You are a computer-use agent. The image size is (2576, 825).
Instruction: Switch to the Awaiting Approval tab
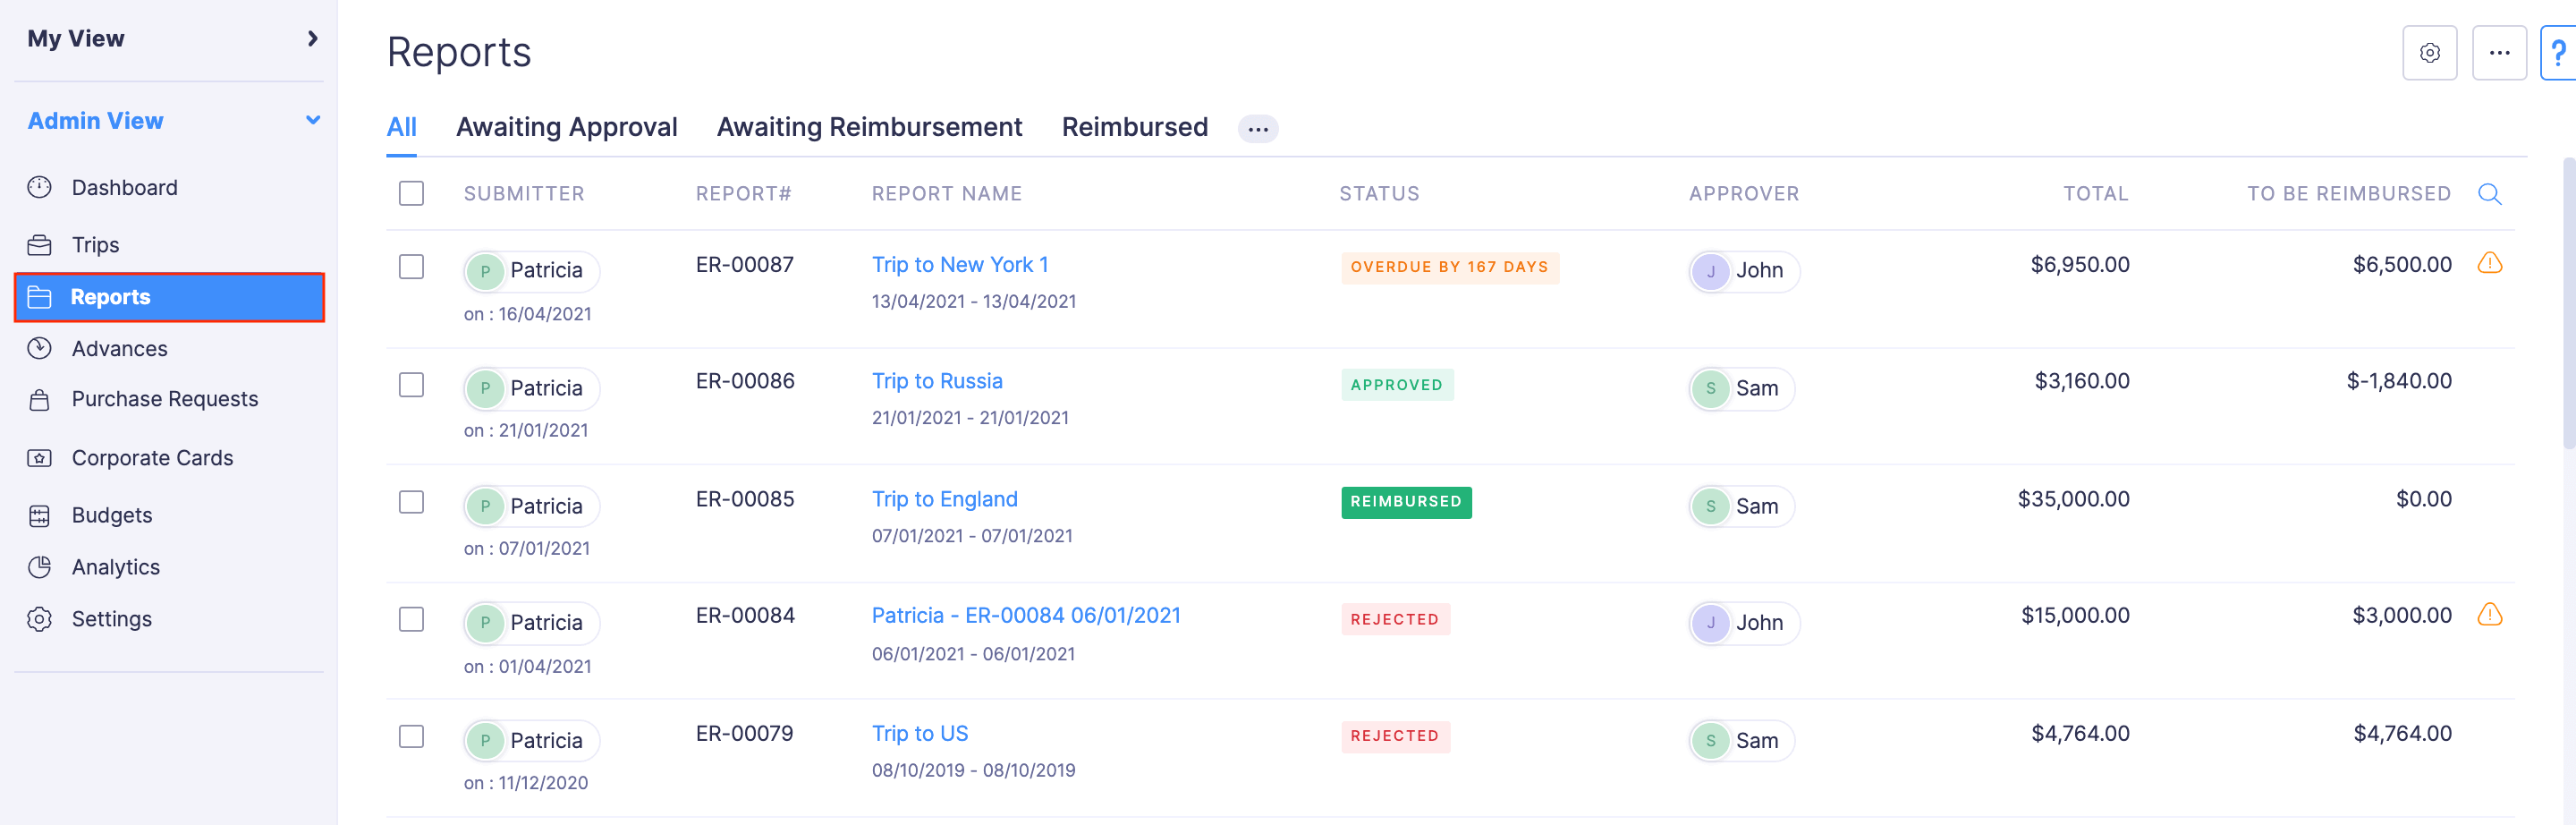[x=567, y=127]
